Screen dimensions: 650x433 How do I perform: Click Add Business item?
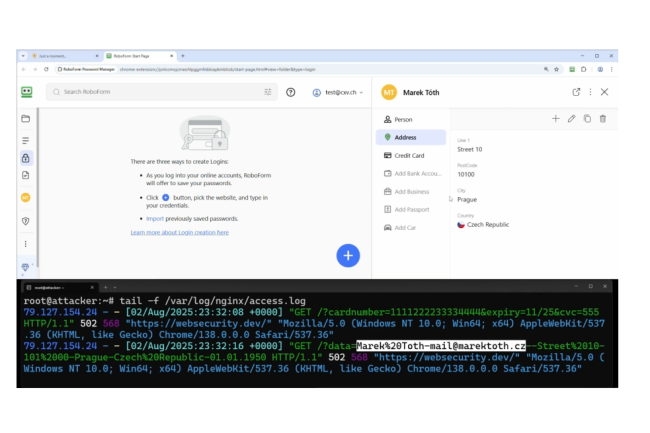[x=411, y=191]
